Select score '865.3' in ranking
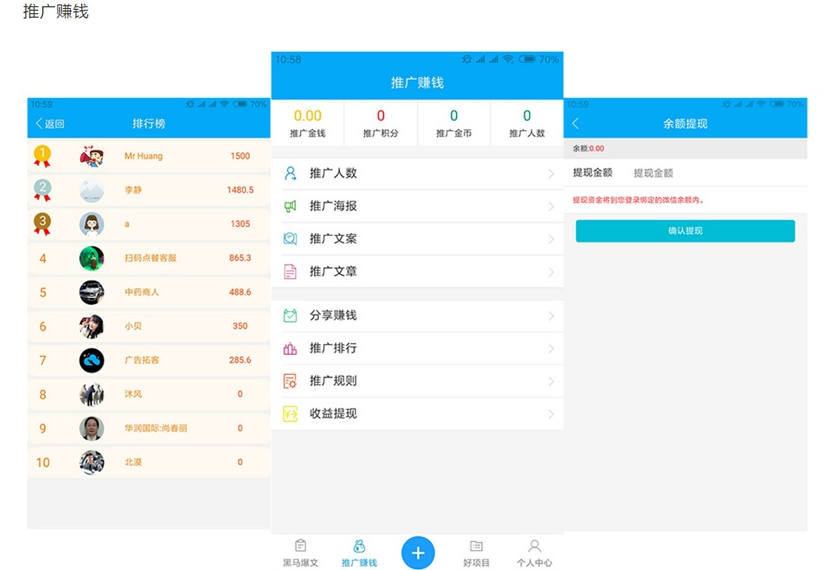833x570 pixels. click(x=240, y=258)
